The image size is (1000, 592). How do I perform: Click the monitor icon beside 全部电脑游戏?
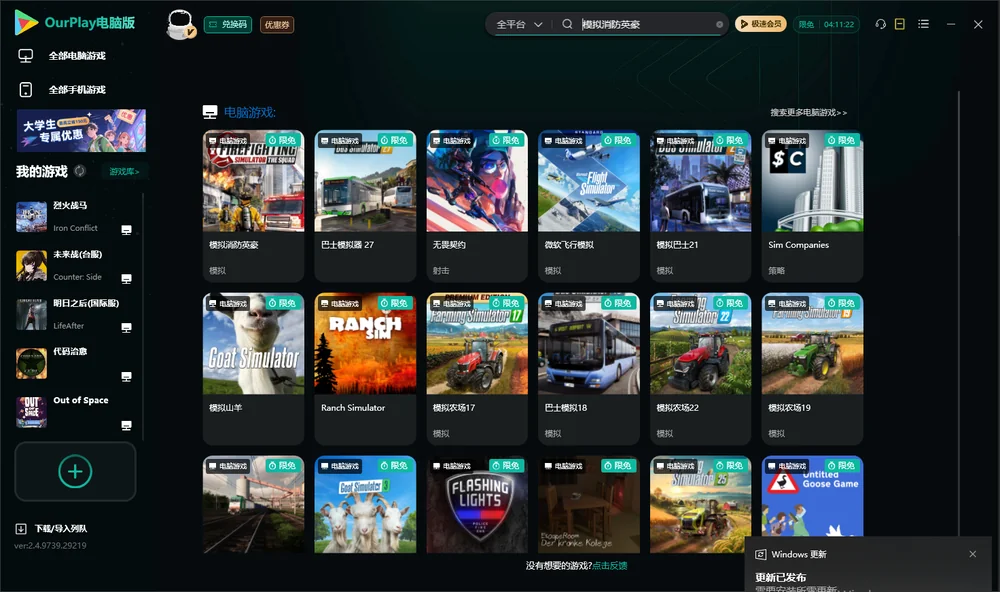point(26,56)
